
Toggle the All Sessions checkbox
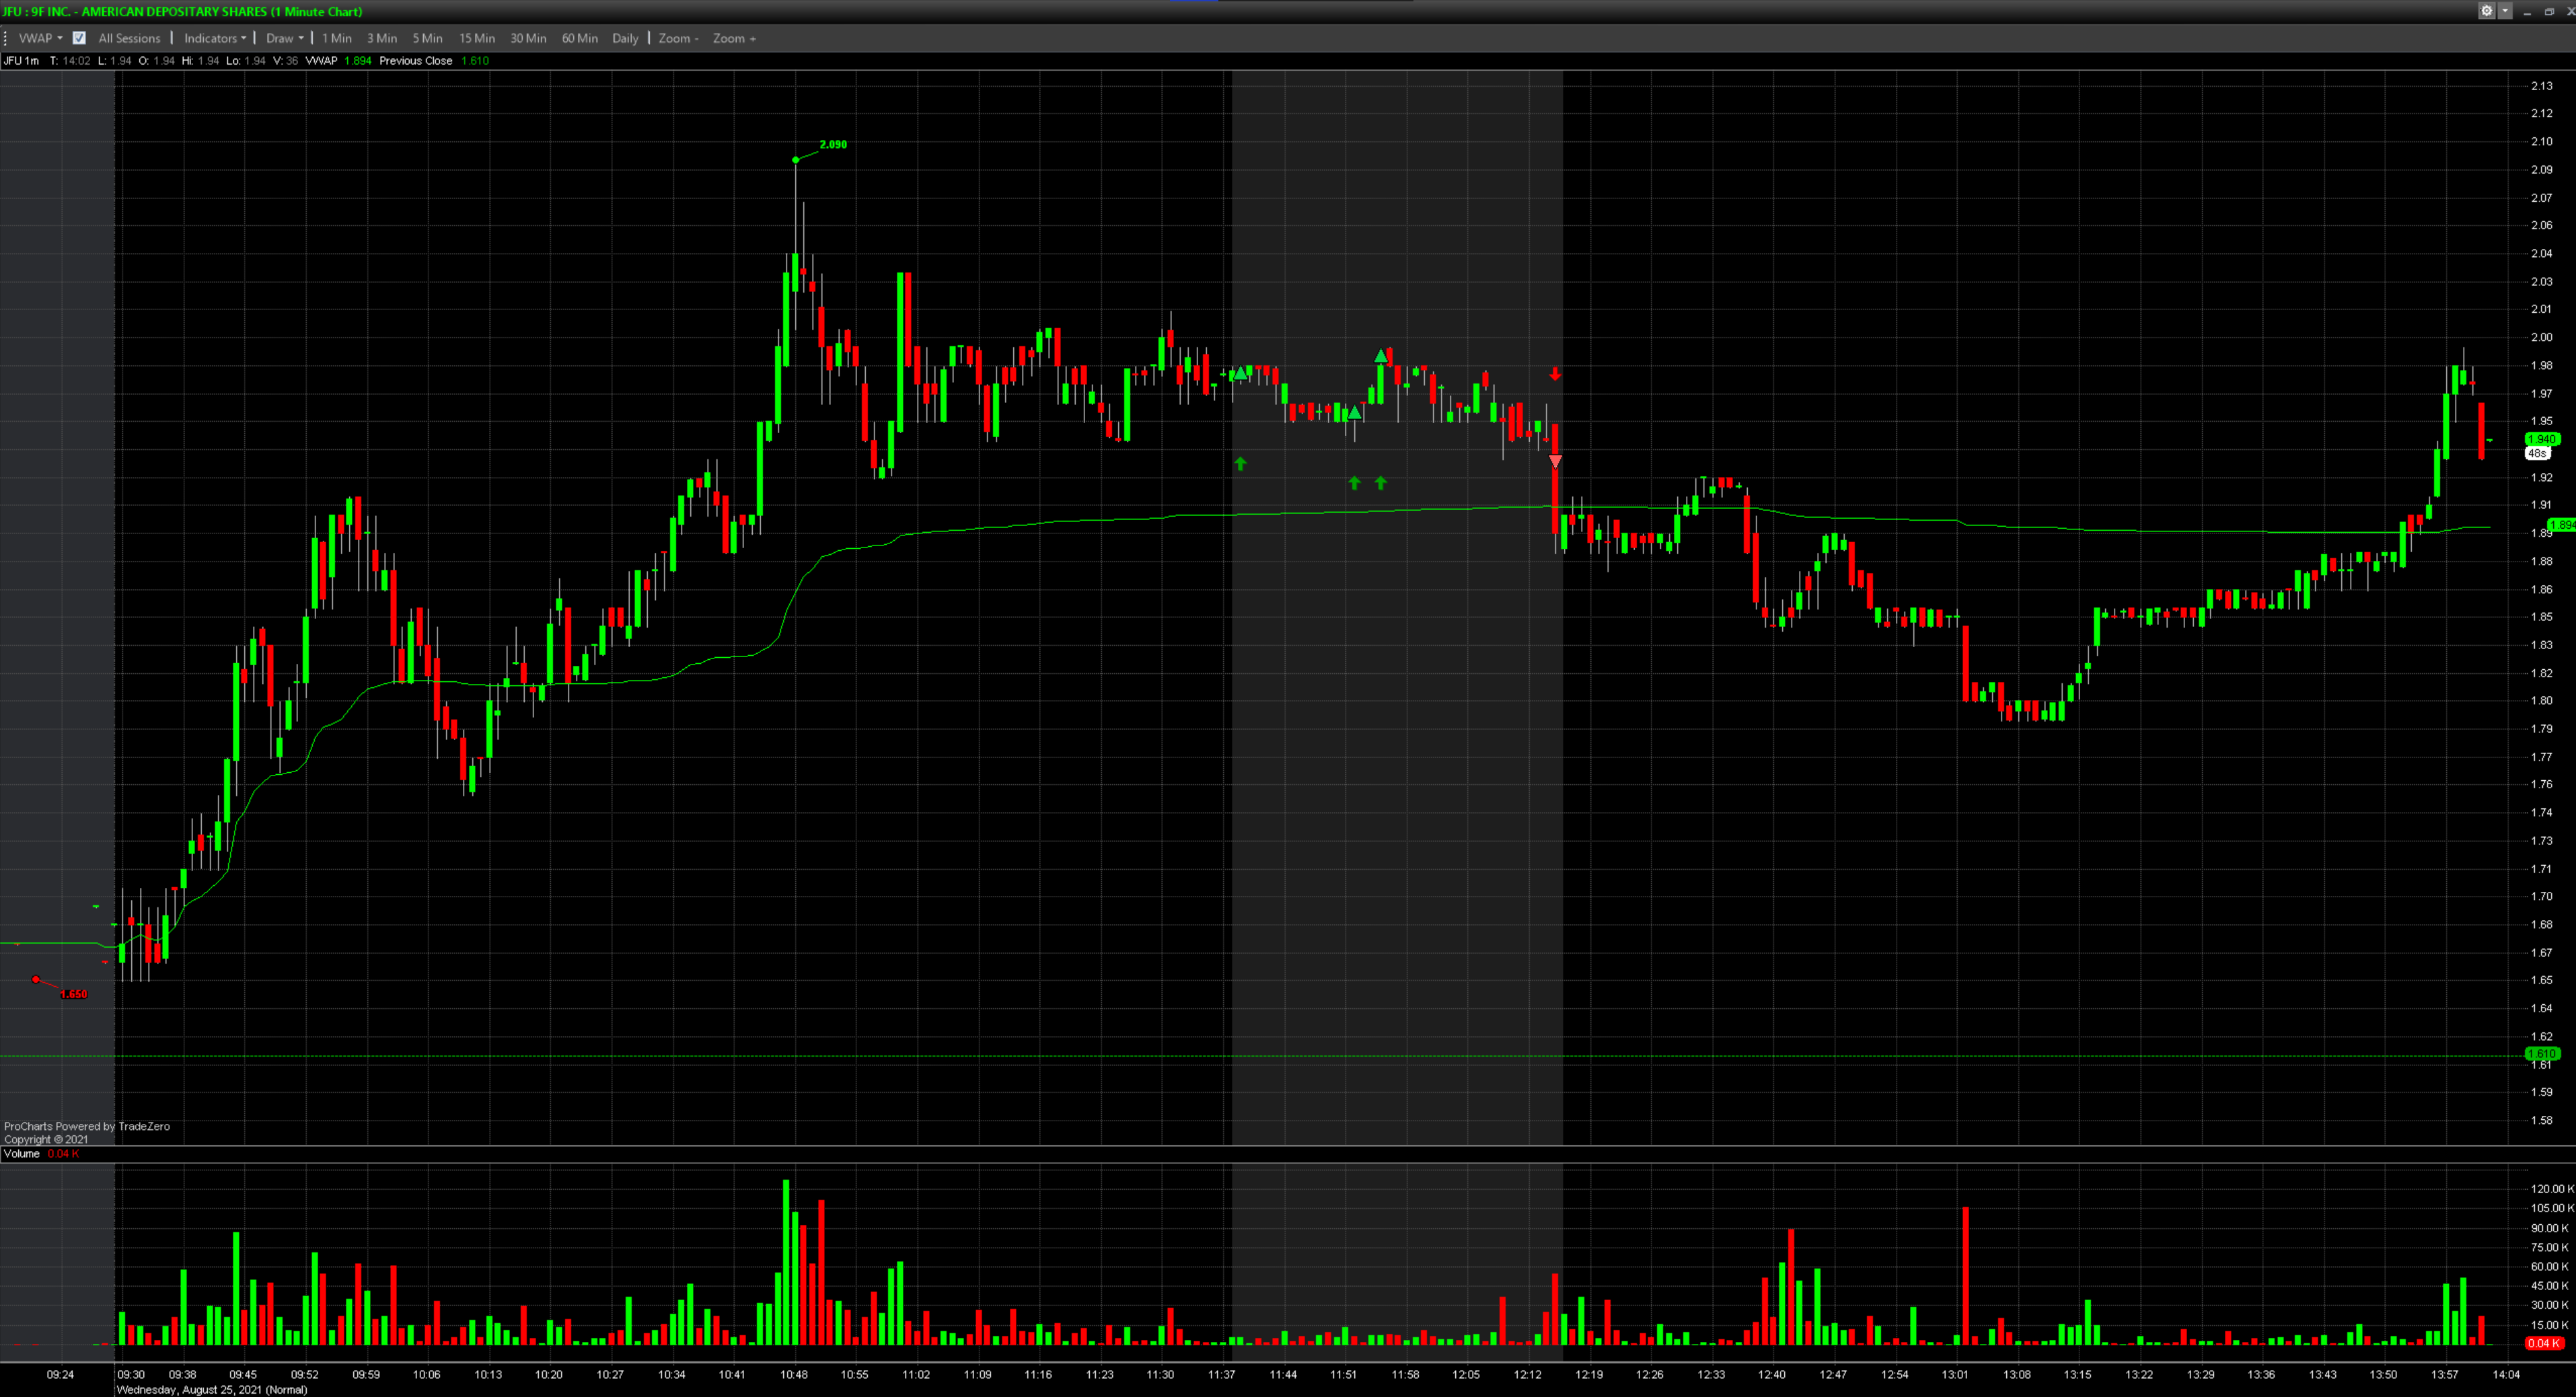tap(79, 38)
